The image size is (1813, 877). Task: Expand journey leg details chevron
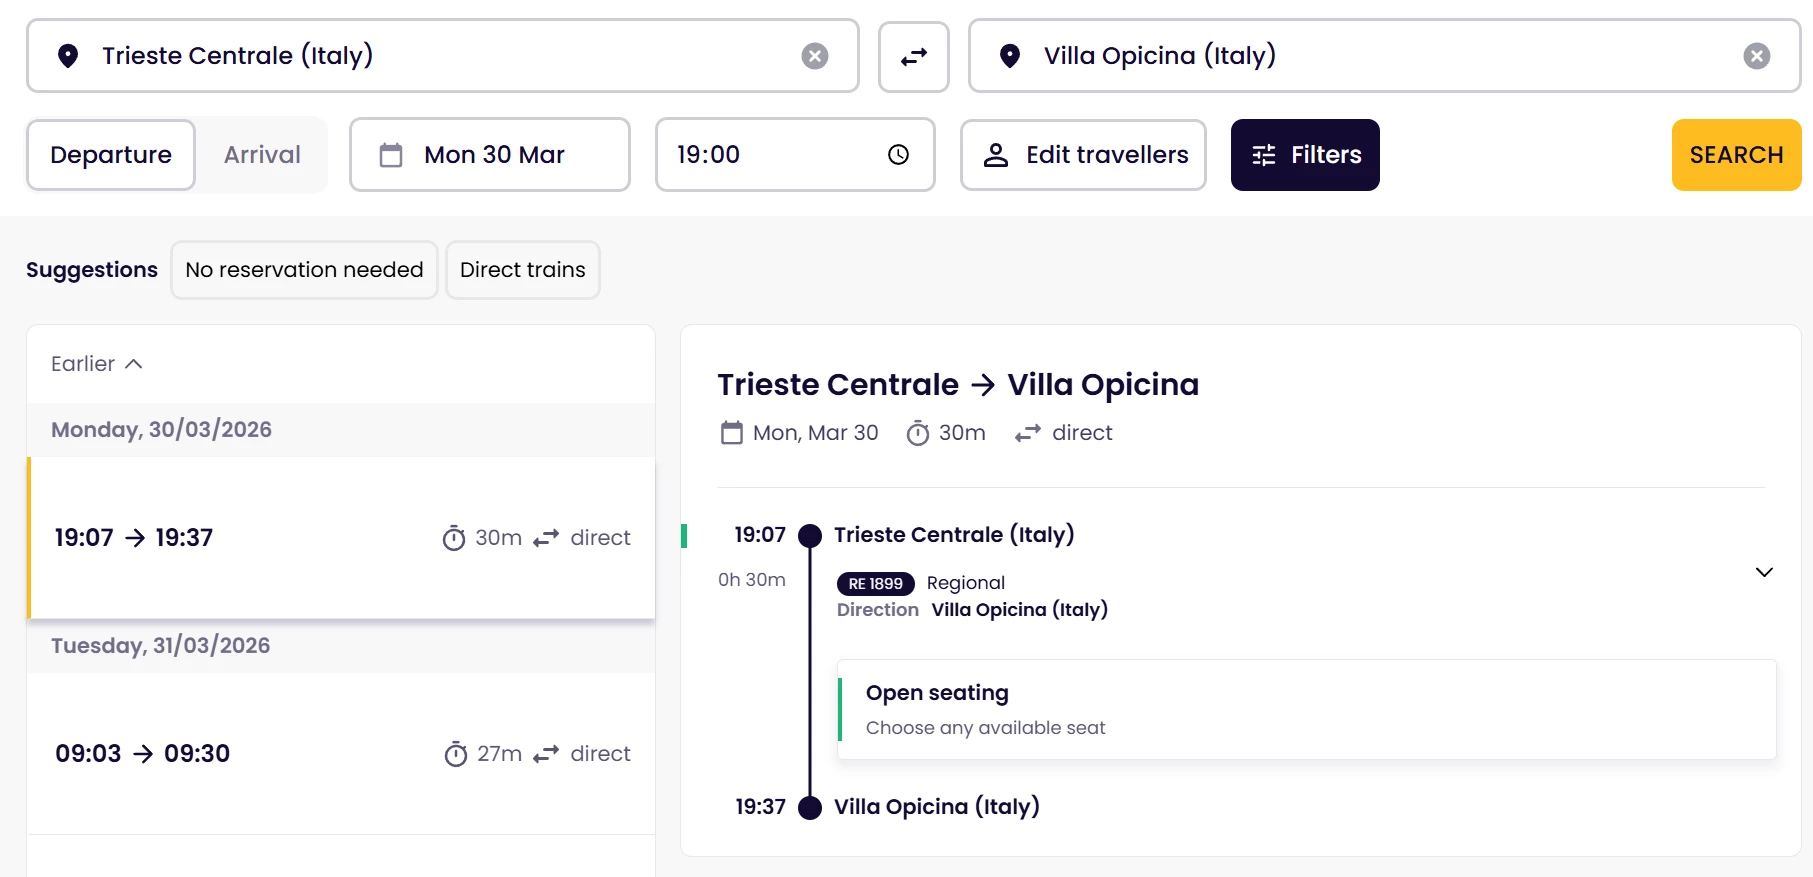tap(1763, 572)
